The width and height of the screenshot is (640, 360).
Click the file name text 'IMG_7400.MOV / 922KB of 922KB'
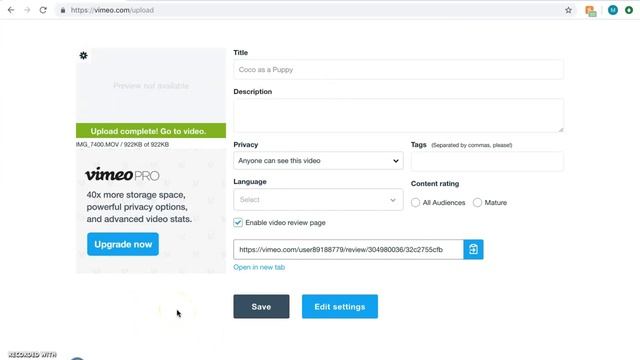(x=122, y=144)
